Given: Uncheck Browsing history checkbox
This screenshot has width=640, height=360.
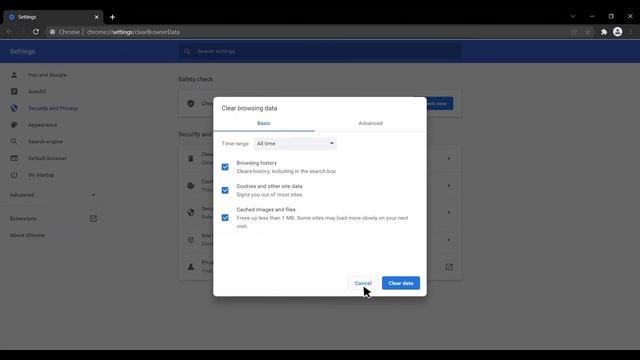Looking at the screenshot, I should (x=225, y=167).
